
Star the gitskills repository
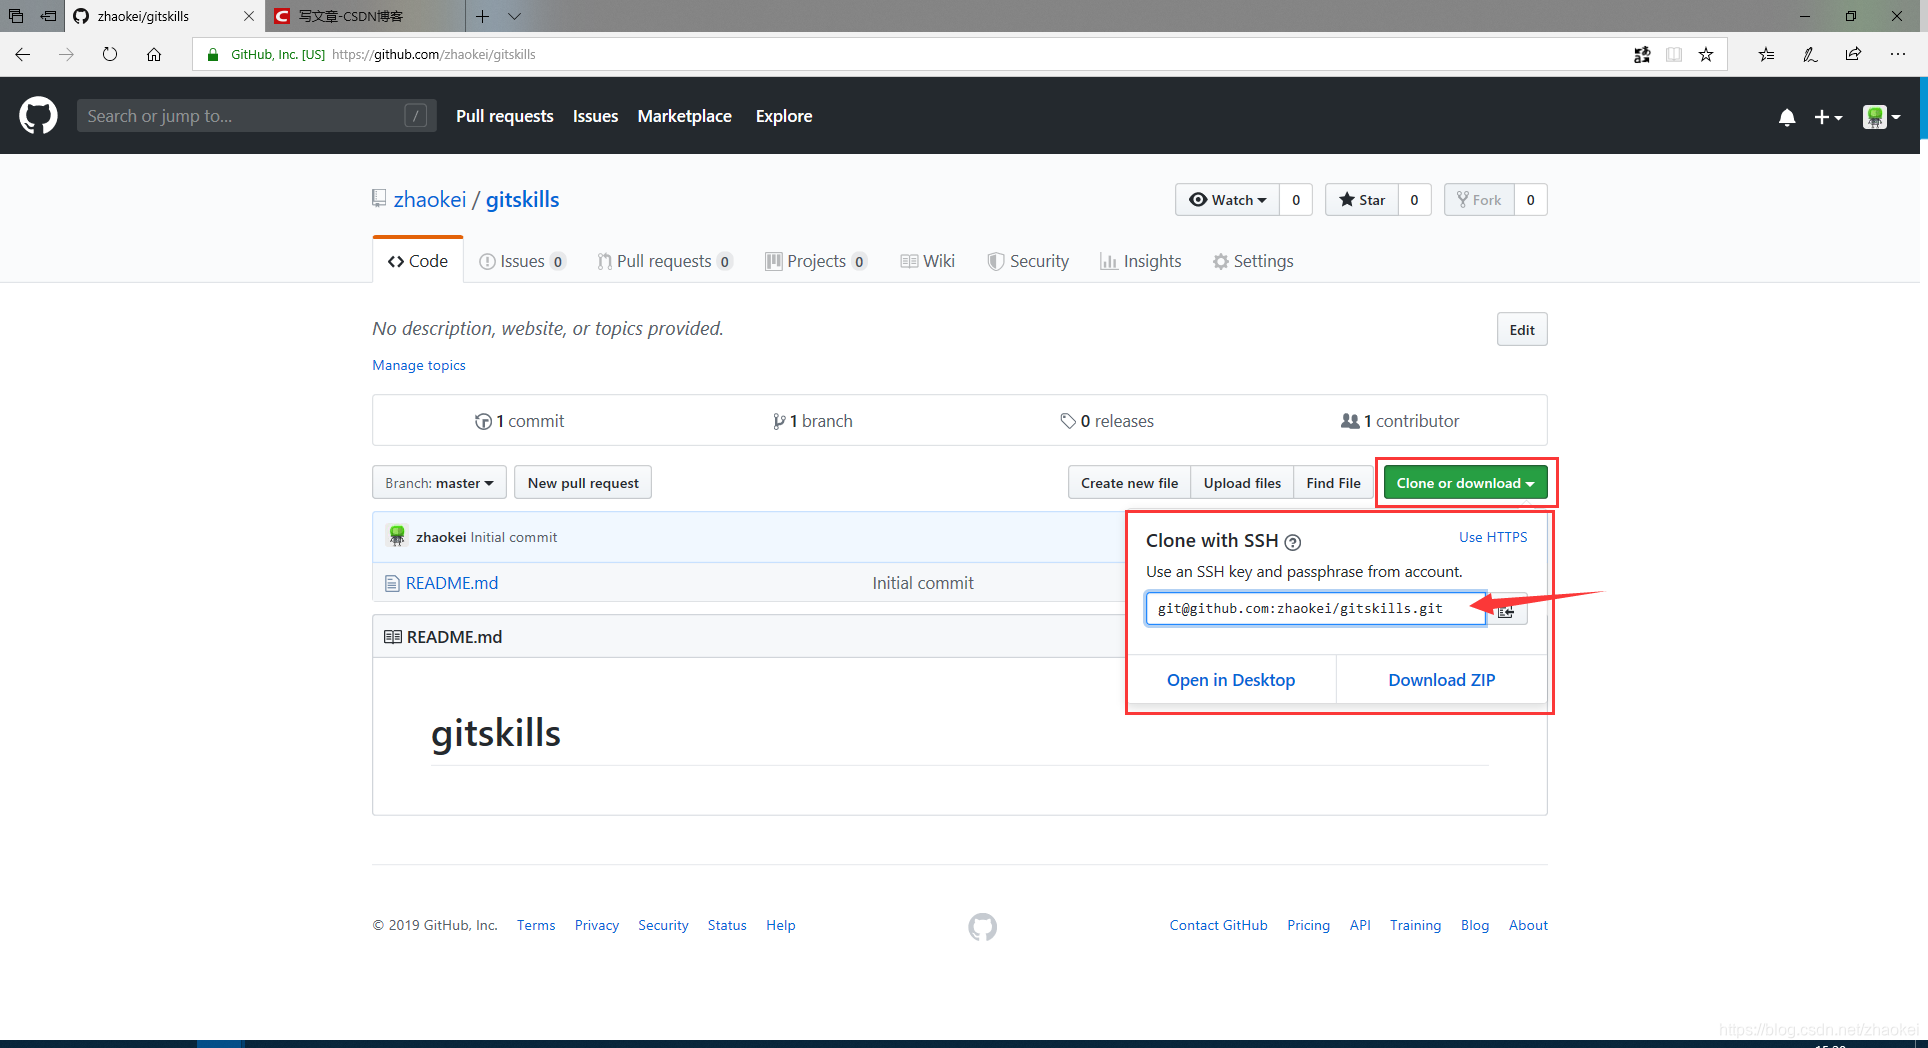[x=1362, y=200]
